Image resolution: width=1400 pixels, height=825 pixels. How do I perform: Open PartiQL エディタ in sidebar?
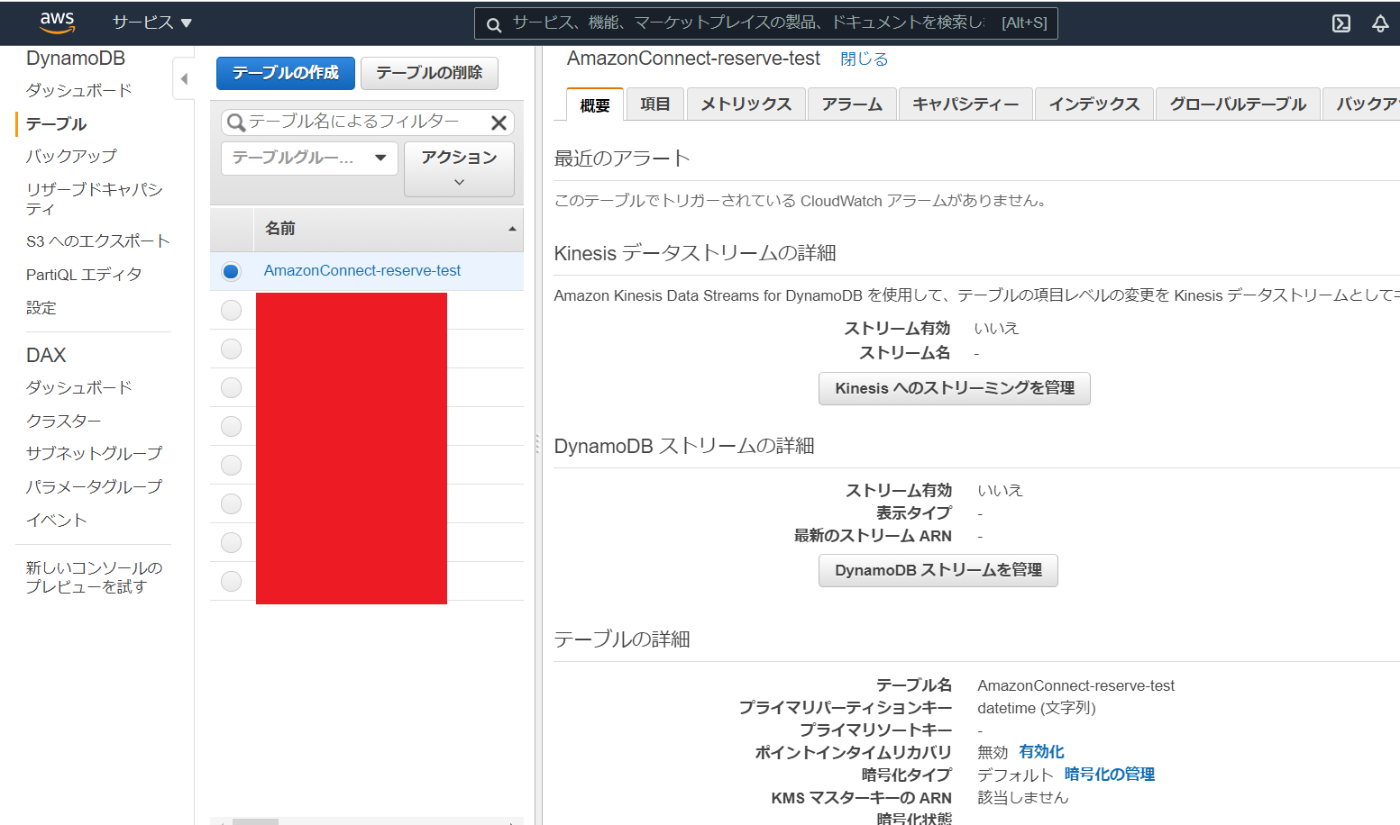pyautogui.click(x=84, y=274)
